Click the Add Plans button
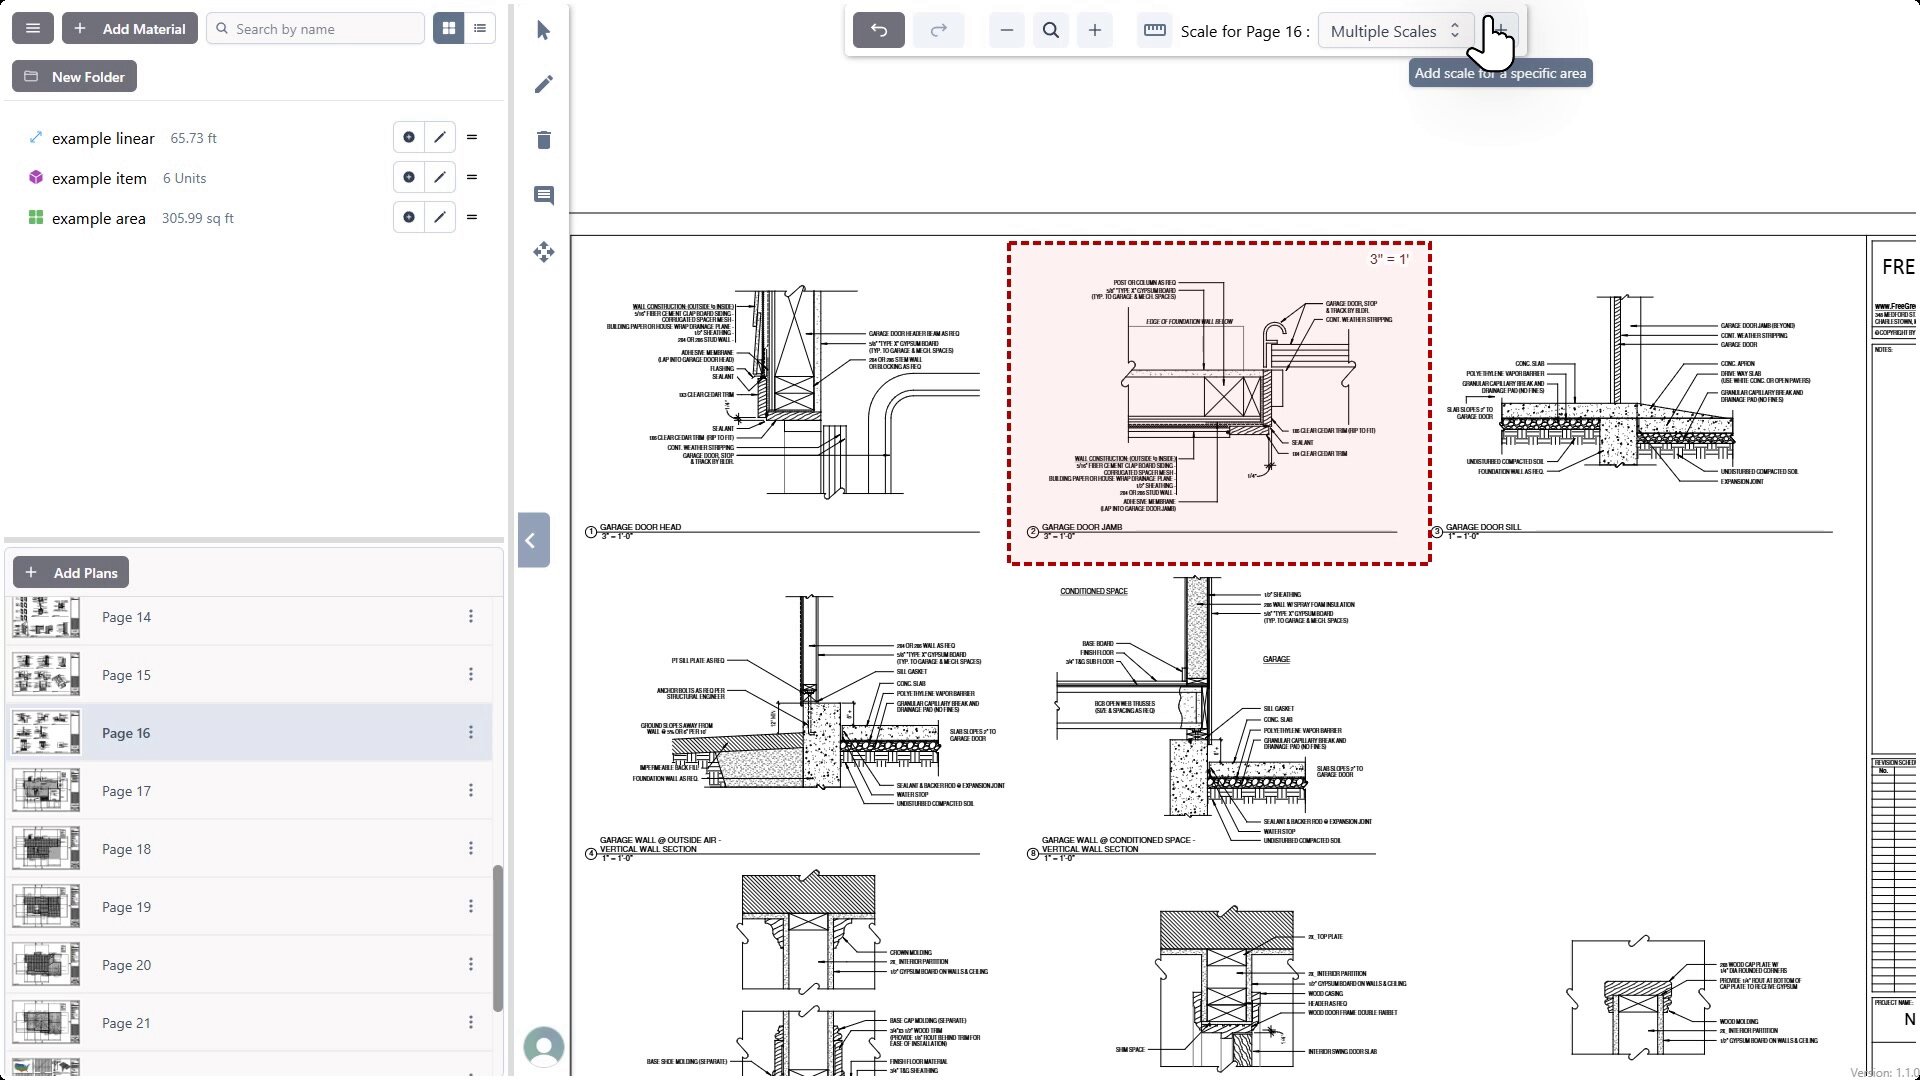The image size is (1920, 1080). click(71, 573)
